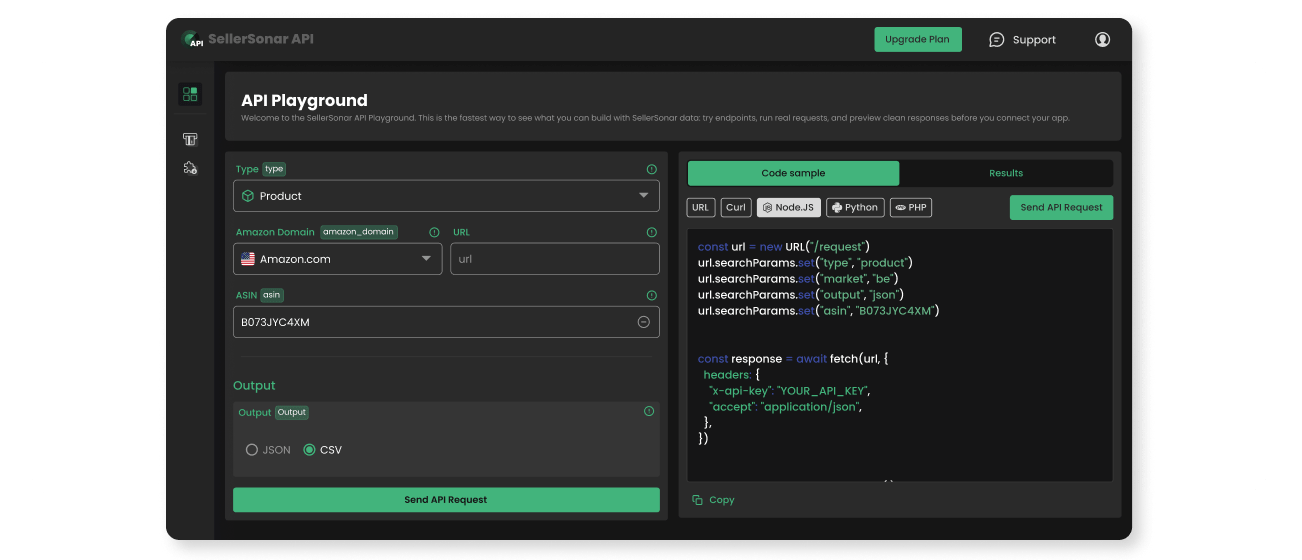Click the Upgrade Plan button

tap(917, 40)
